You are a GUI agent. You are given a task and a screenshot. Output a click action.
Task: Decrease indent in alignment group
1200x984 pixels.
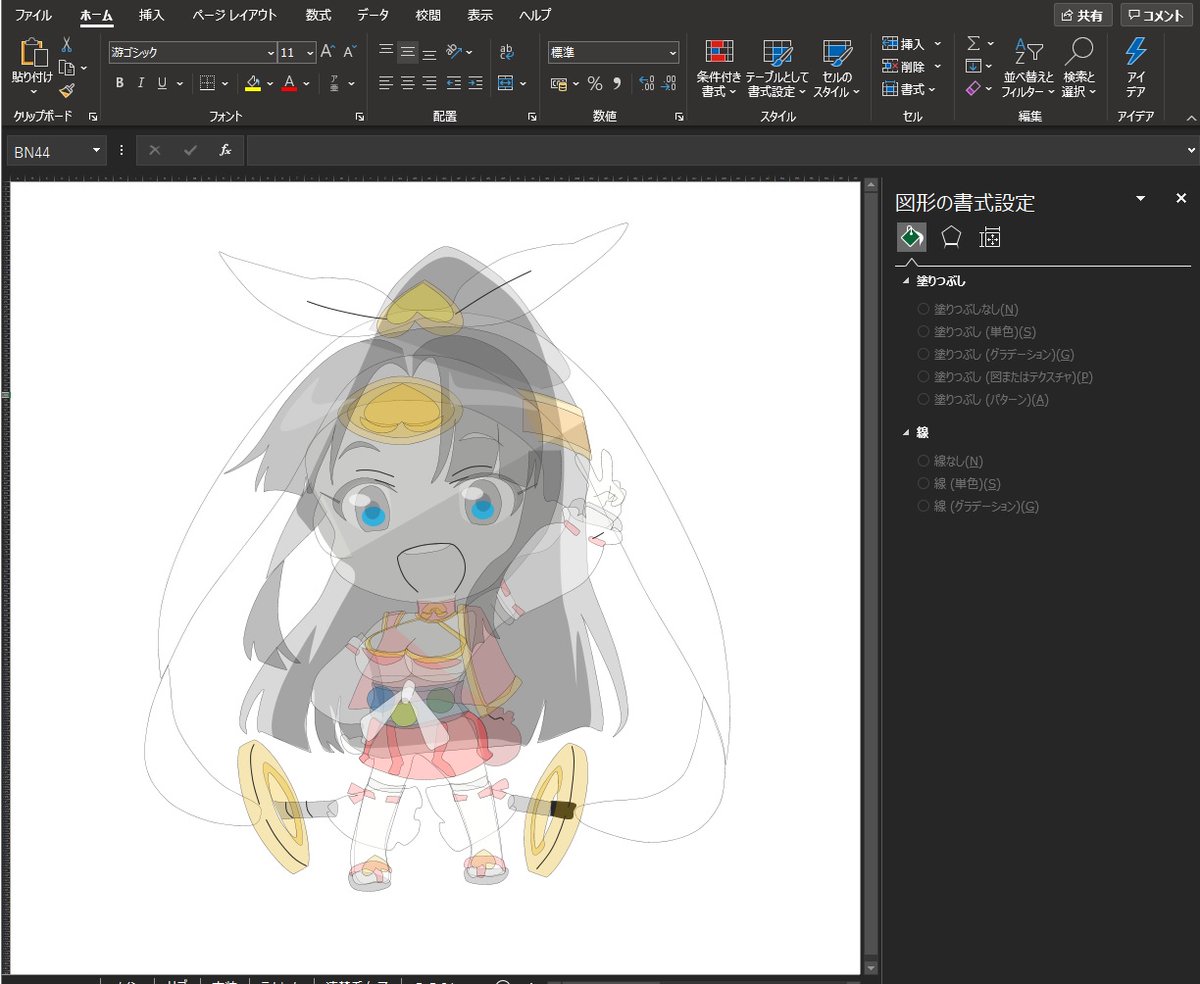click(454, 83)
